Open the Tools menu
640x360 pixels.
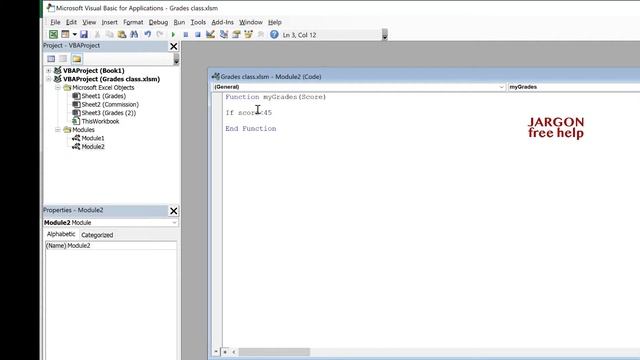tap(198, 22)
